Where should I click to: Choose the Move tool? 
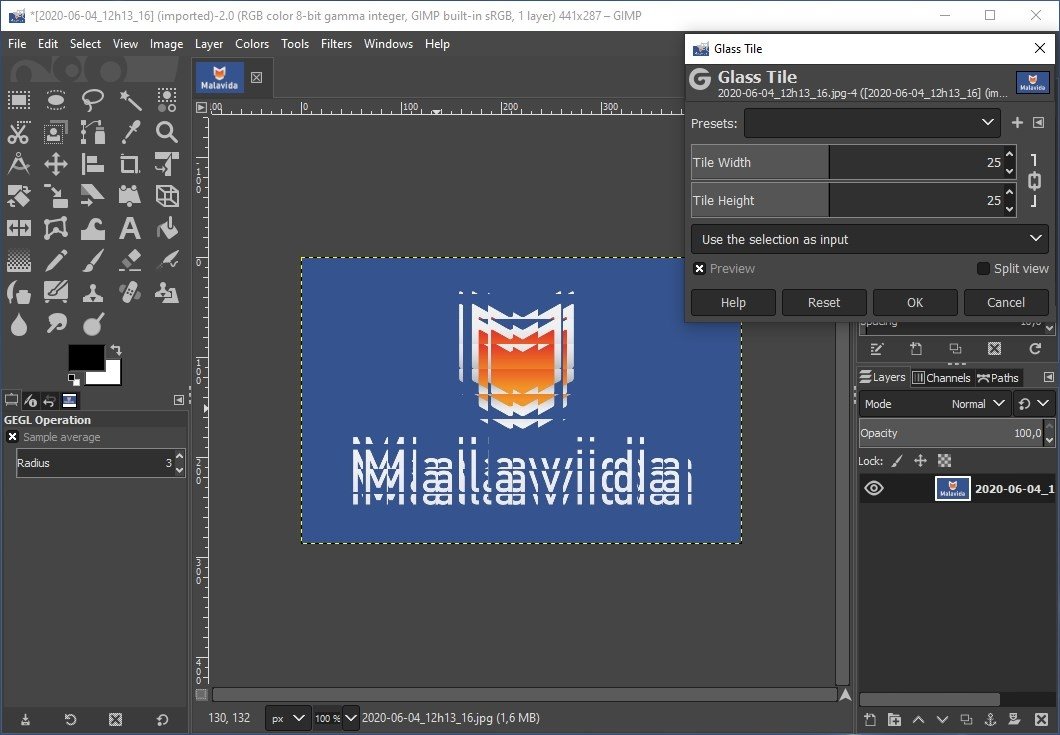coord(56,164)
